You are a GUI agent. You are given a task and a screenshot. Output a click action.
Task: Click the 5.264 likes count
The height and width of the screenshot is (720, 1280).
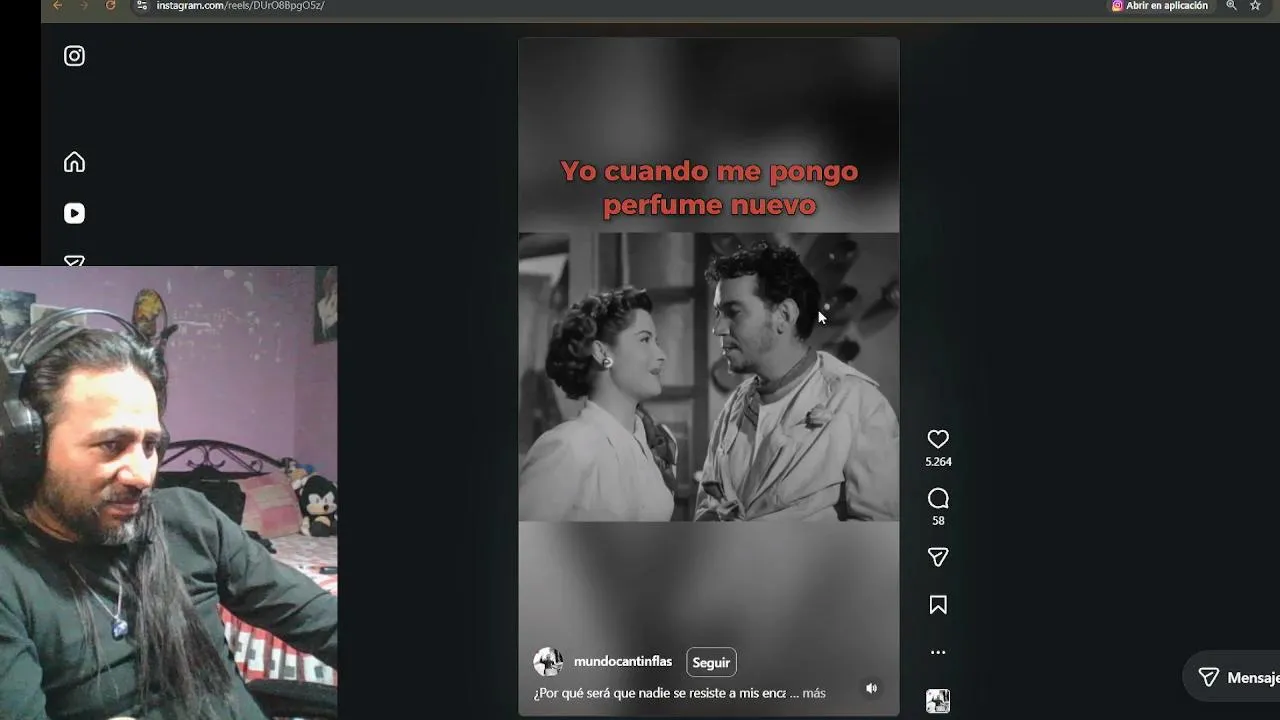tap(938, 462)
